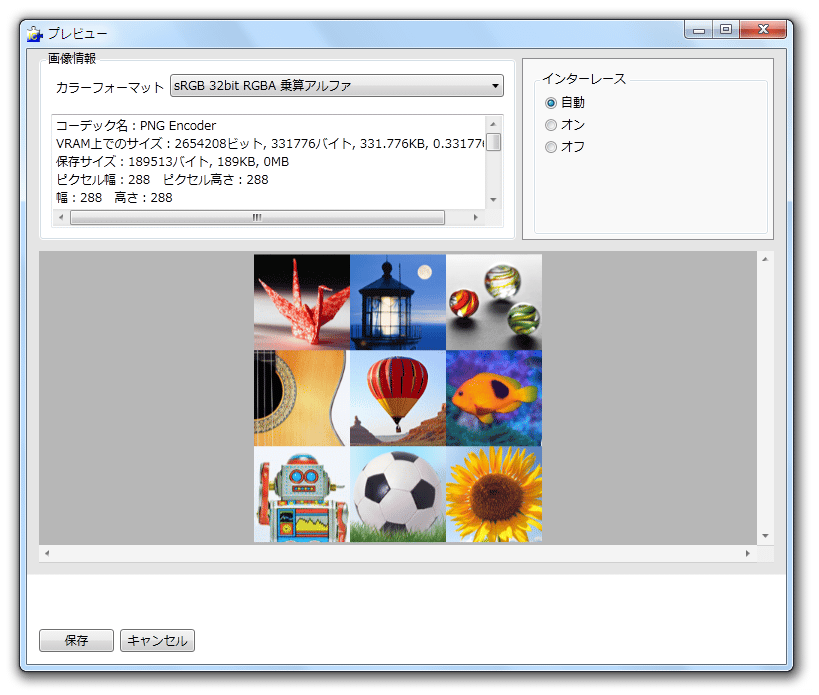Click the キャンセル button

point(157,640)
